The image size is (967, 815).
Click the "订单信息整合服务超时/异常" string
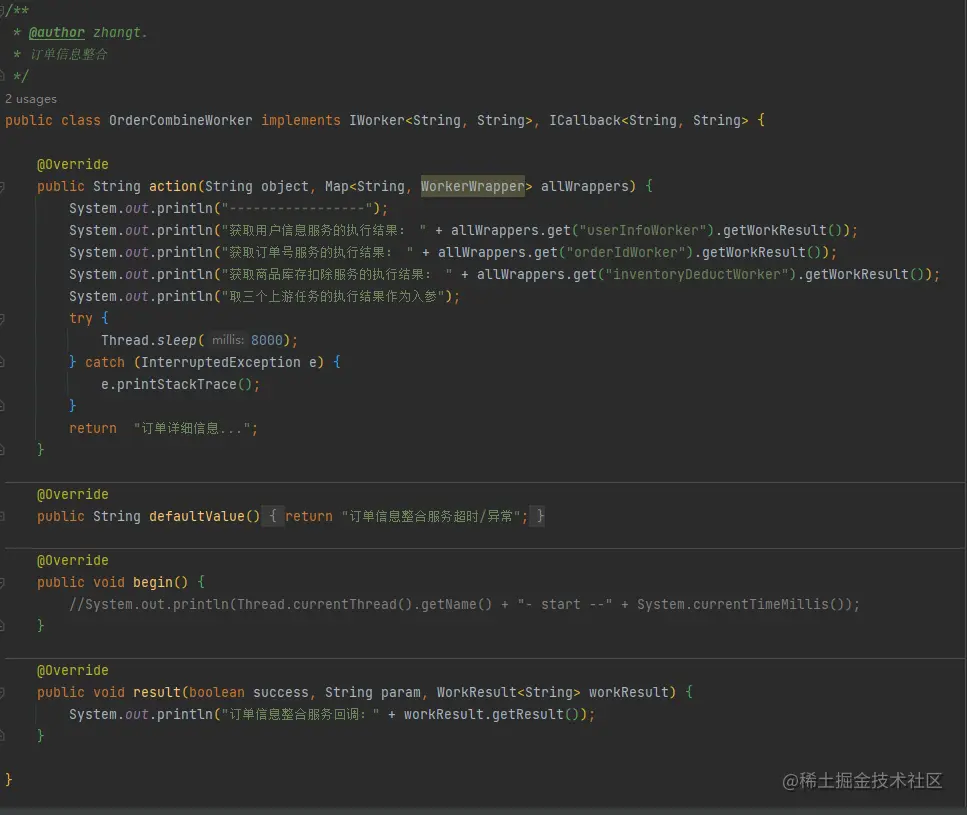point(431,516)
